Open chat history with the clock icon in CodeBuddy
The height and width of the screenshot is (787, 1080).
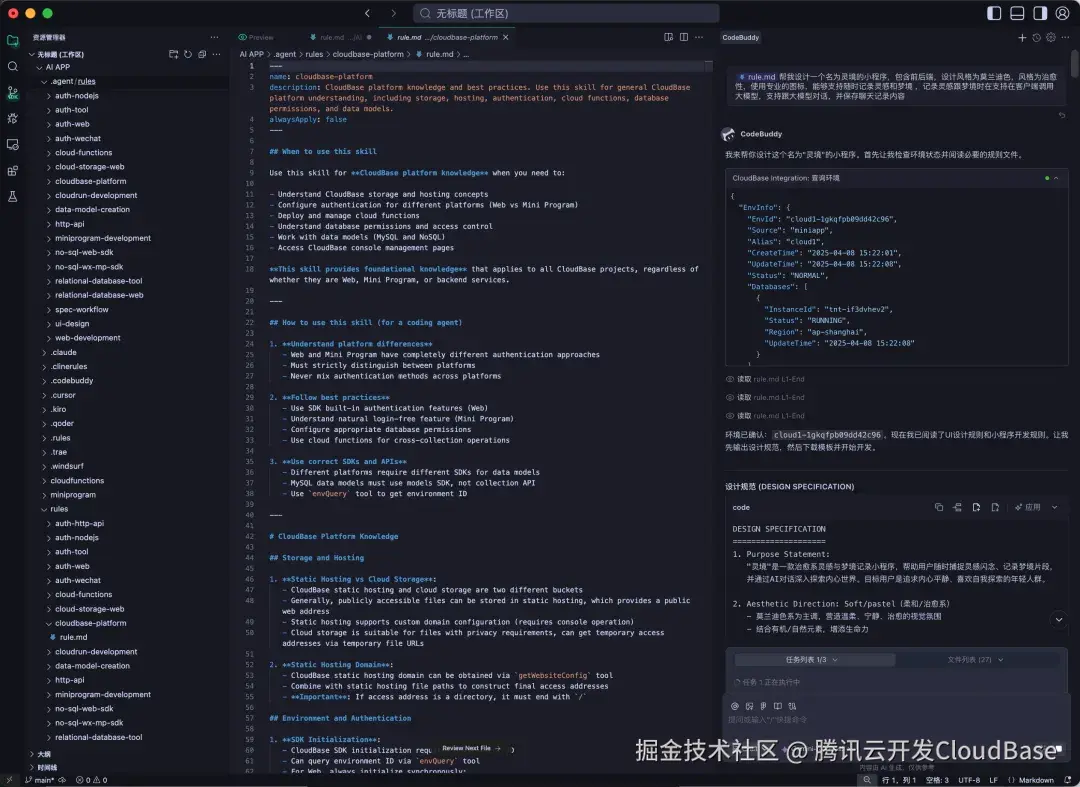pyautogui.click(x=1036, y=37)
